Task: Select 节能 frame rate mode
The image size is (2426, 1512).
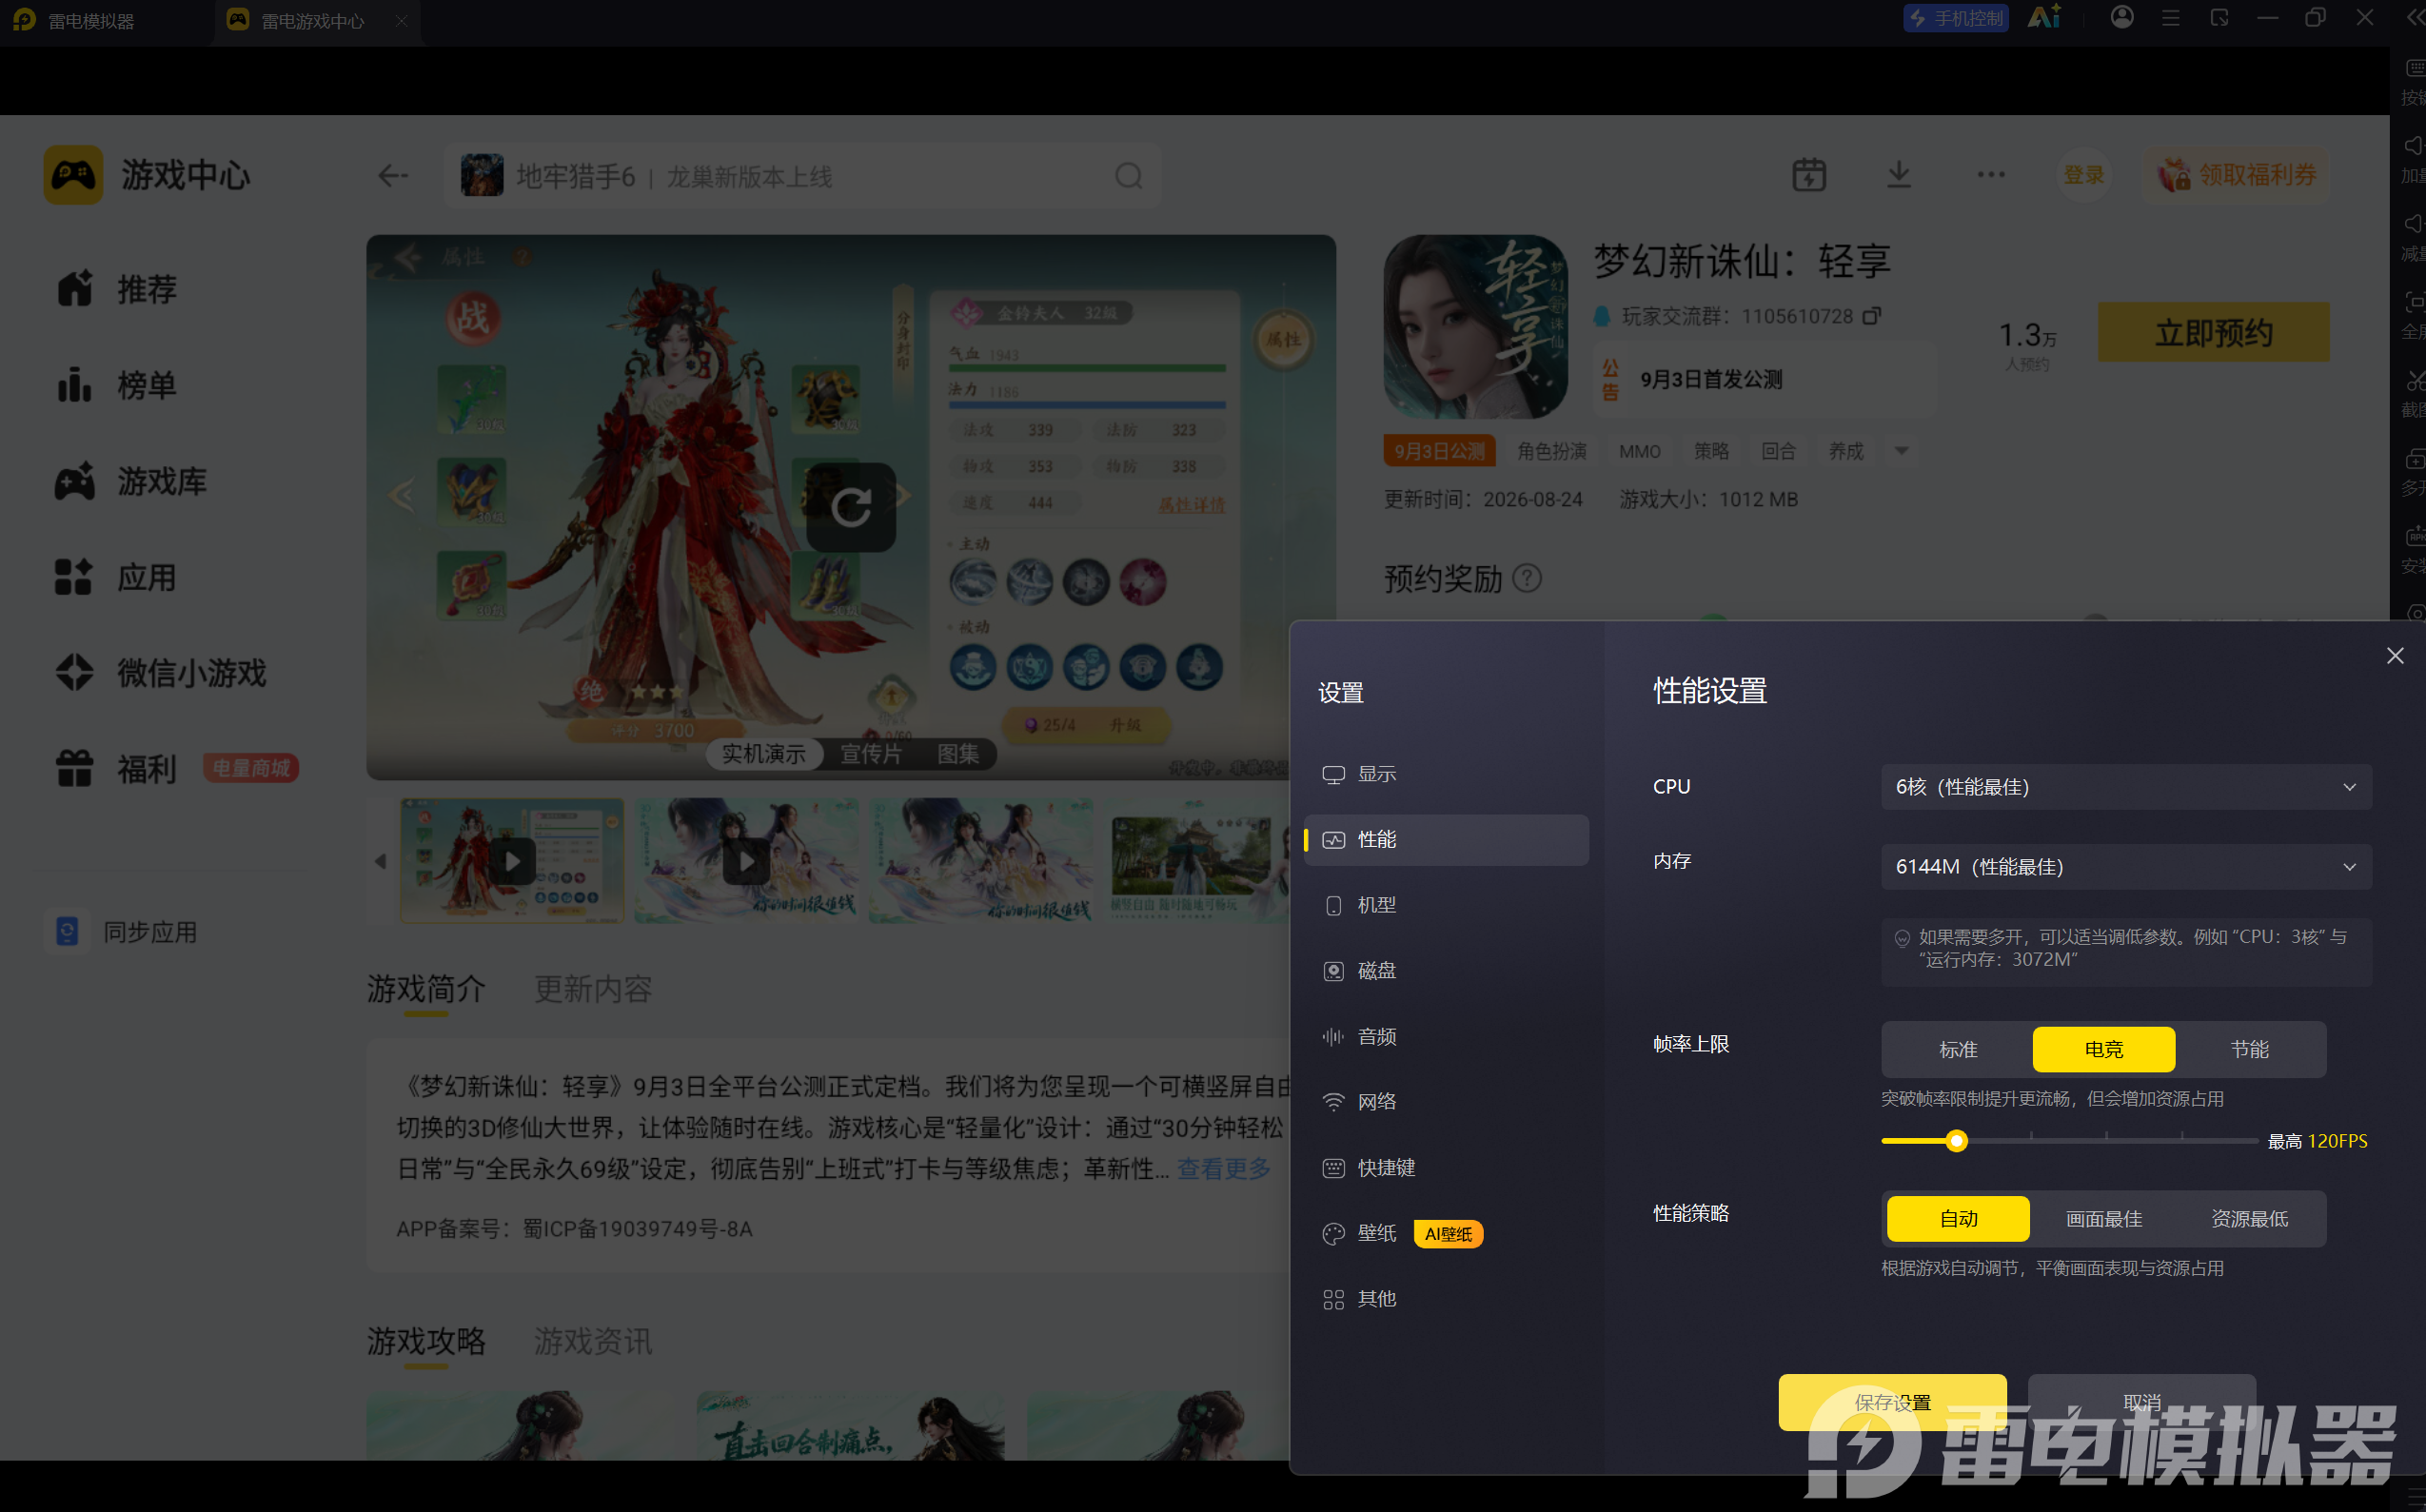Action: (x=2249, y=1049)
